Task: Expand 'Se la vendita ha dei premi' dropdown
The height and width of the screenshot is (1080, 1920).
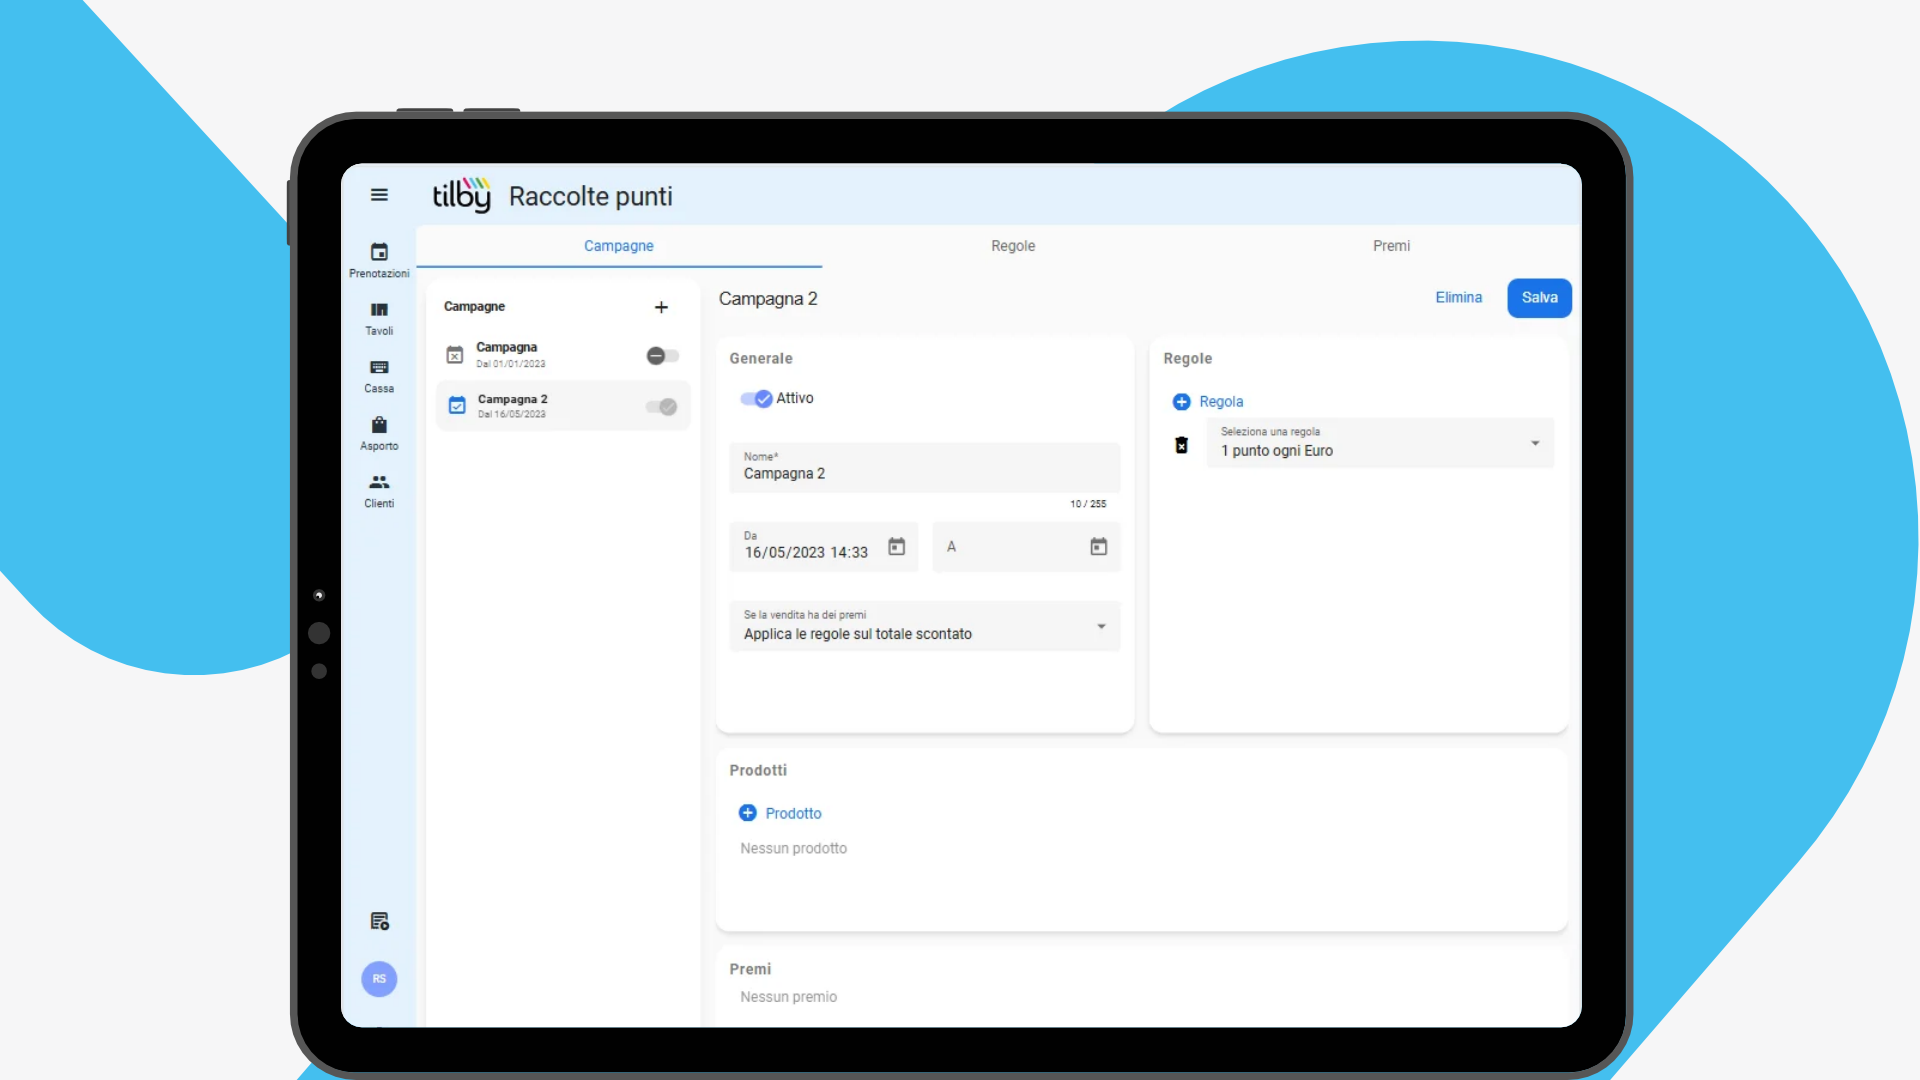Action: click(925, 626)
